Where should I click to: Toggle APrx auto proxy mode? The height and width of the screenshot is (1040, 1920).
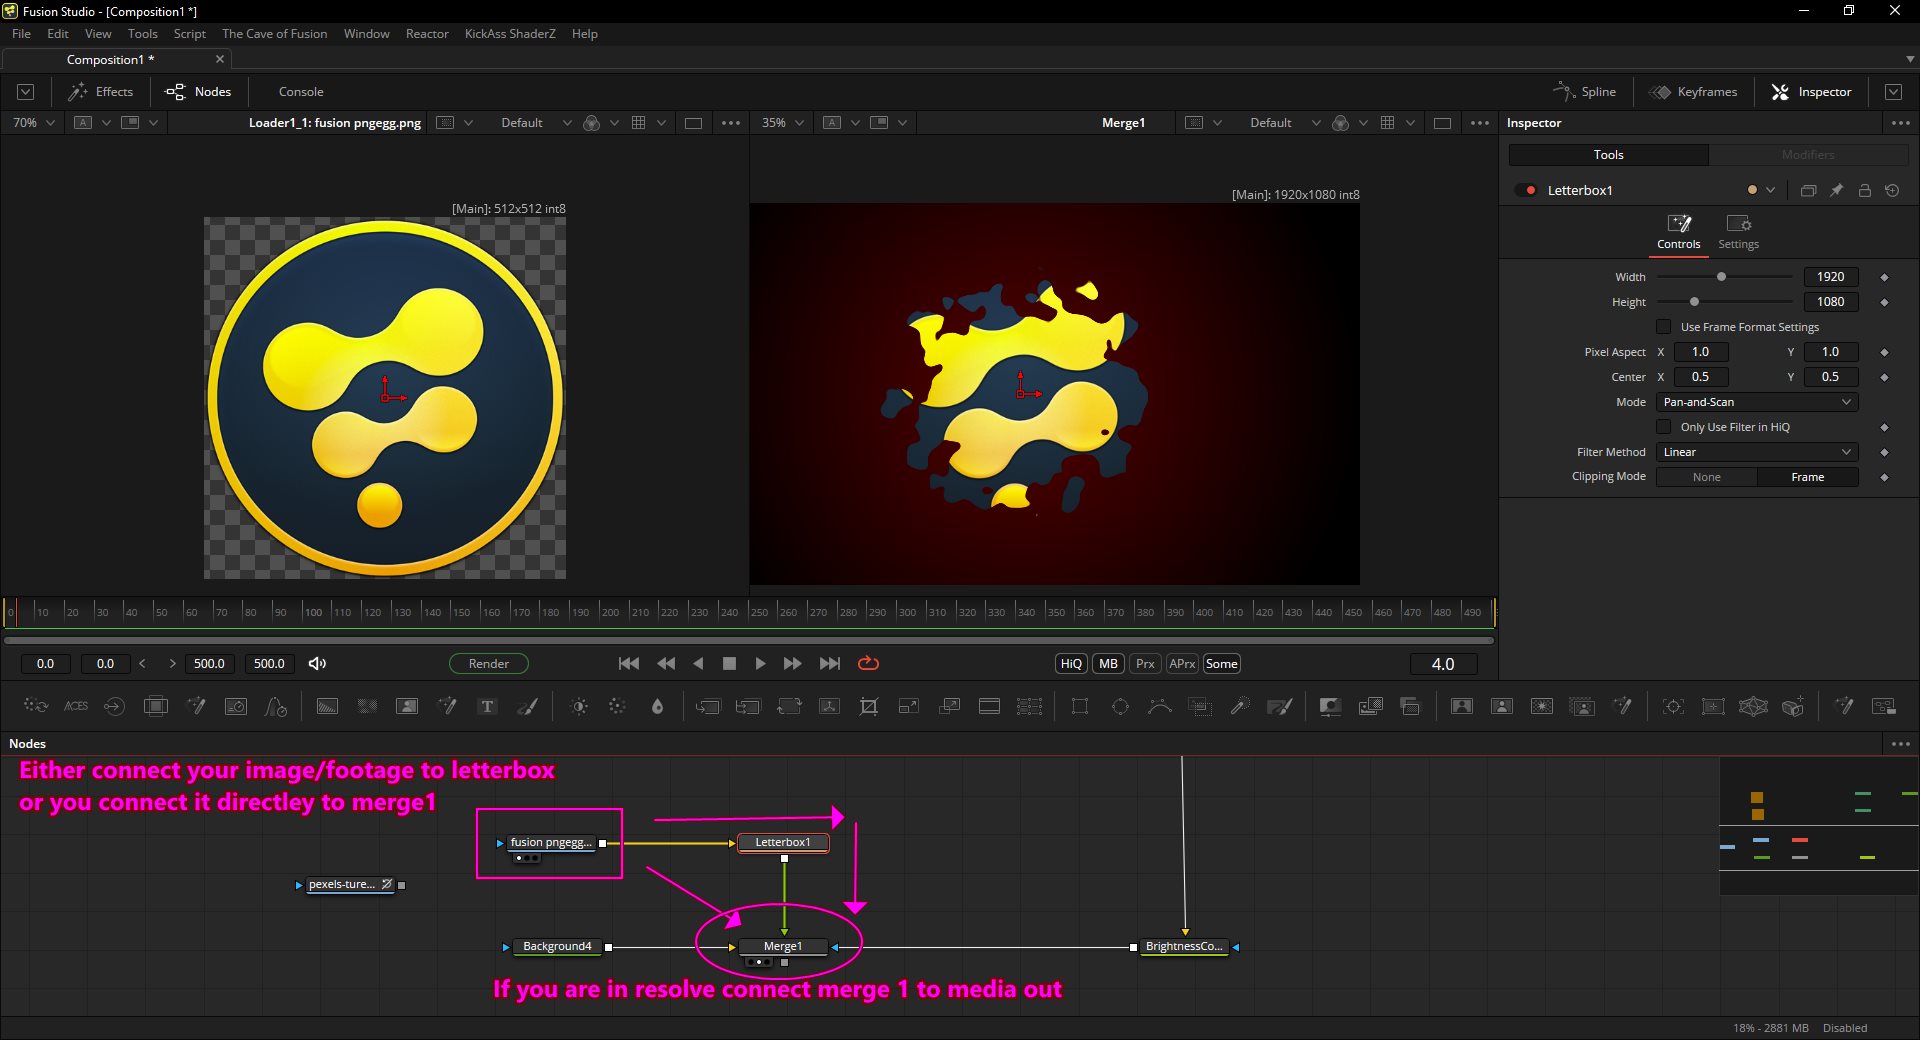click(x=1182, y=664)
